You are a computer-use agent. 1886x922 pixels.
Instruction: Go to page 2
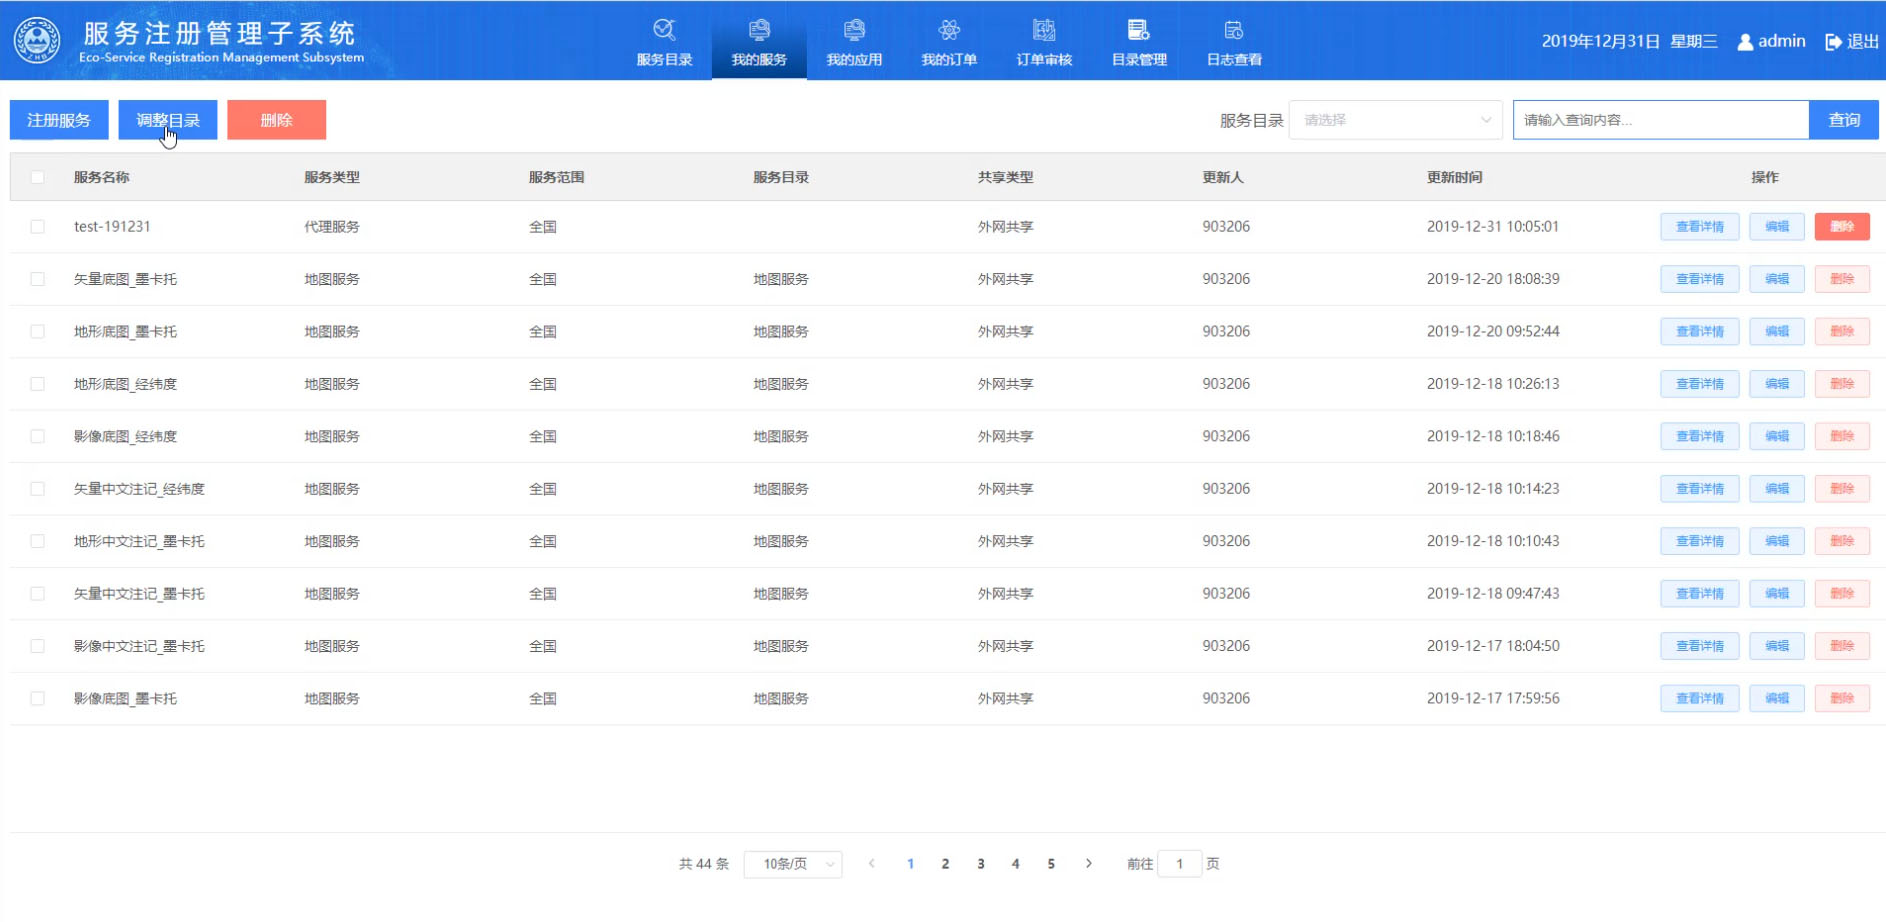[x=945, y=864]
